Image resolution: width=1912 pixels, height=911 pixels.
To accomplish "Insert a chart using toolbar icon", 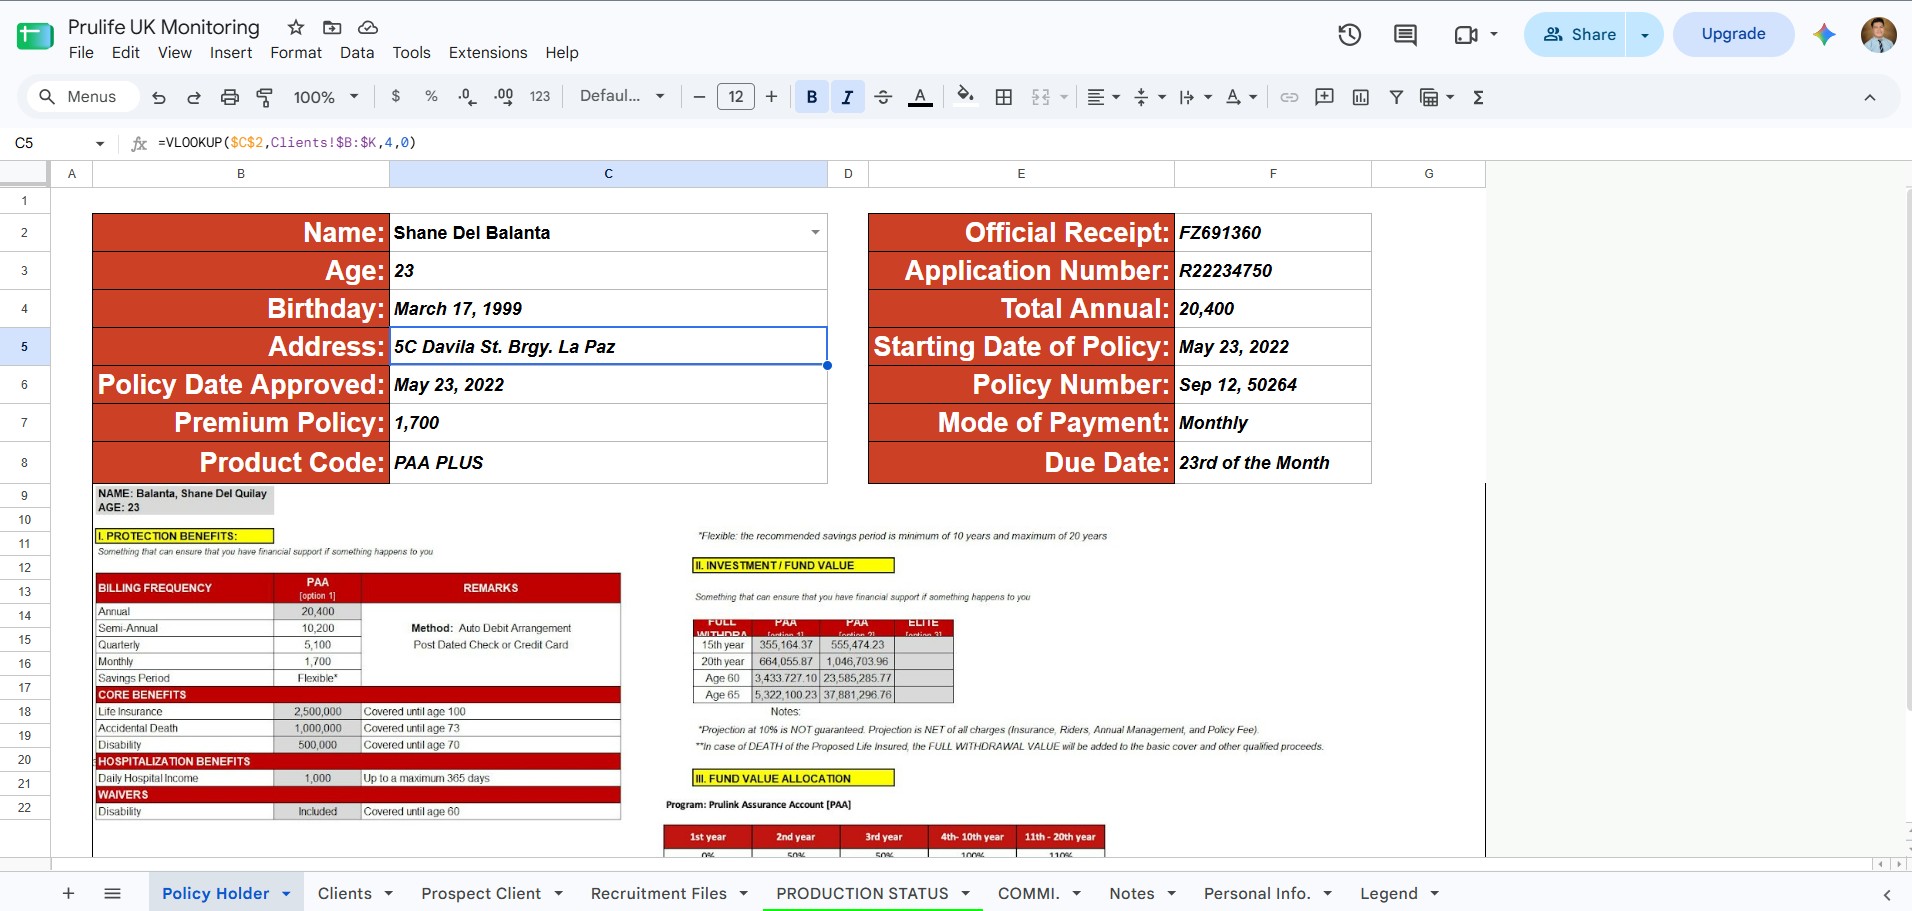I will (x=1360, y=97).
